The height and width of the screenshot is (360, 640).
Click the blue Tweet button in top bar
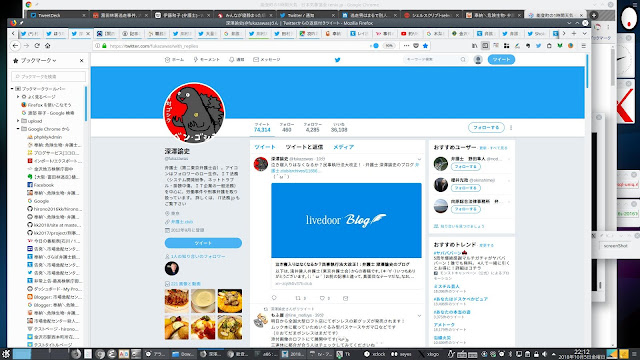tap(501, 60)
